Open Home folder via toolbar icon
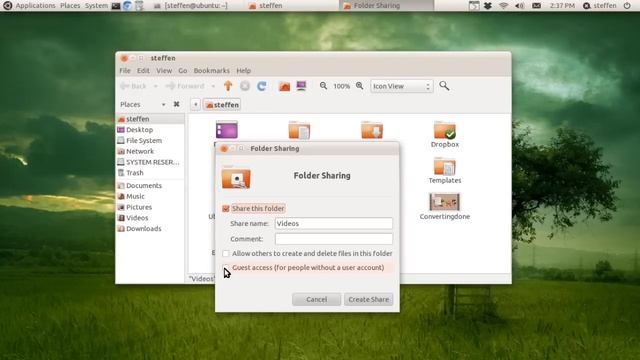640x360 pixels. click(284, 86)
